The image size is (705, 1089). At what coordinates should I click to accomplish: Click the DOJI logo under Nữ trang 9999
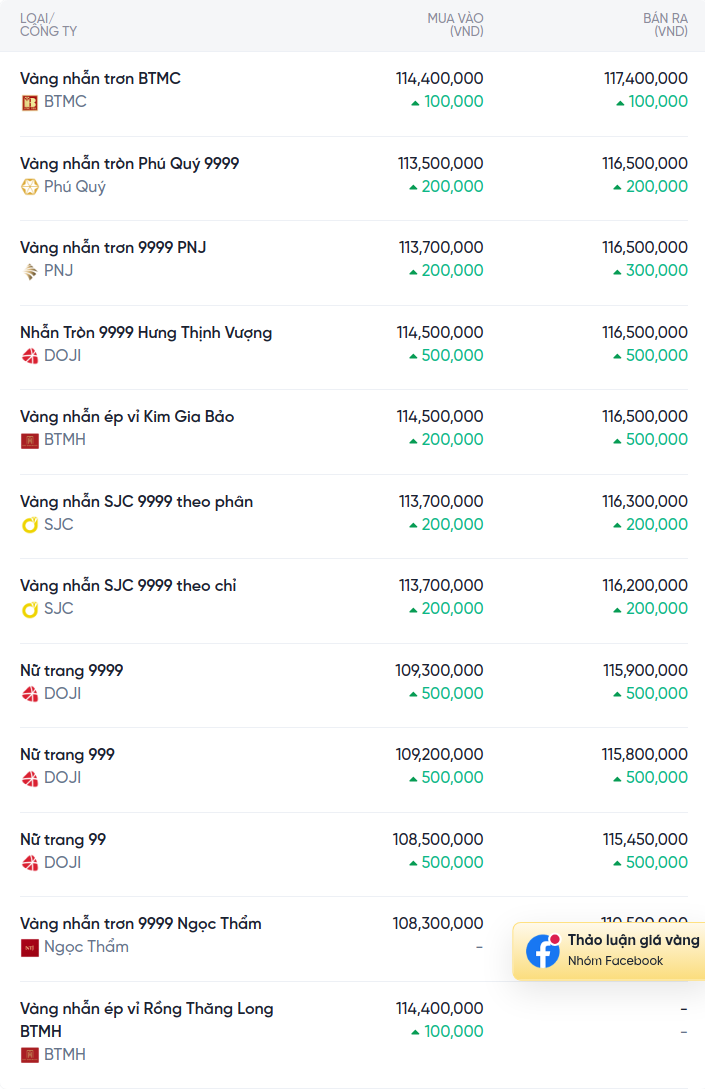tap(29, 694)
